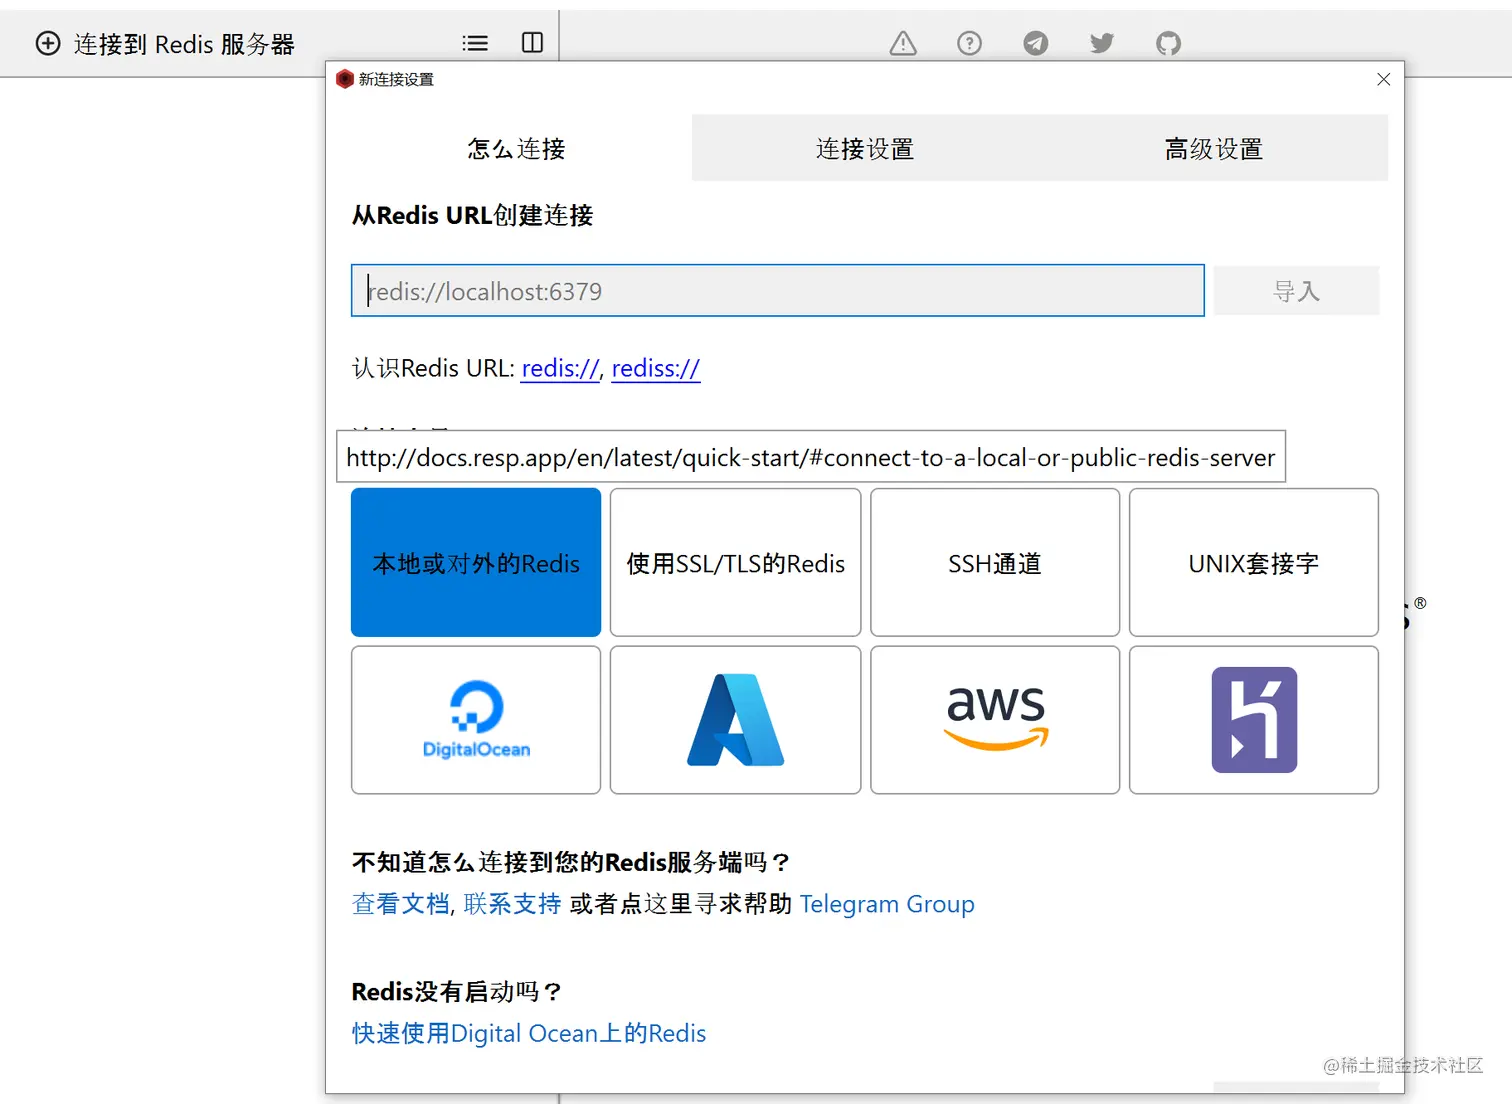Screen dimensions: 1512x1104
Task: Choose the Azure connection option
Action: (x=736, y=720)
